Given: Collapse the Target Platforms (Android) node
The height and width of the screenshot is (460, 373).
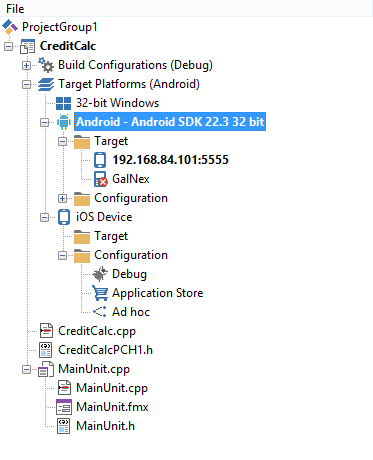Looking at the screenshot, I should click(x=26, y=84).
